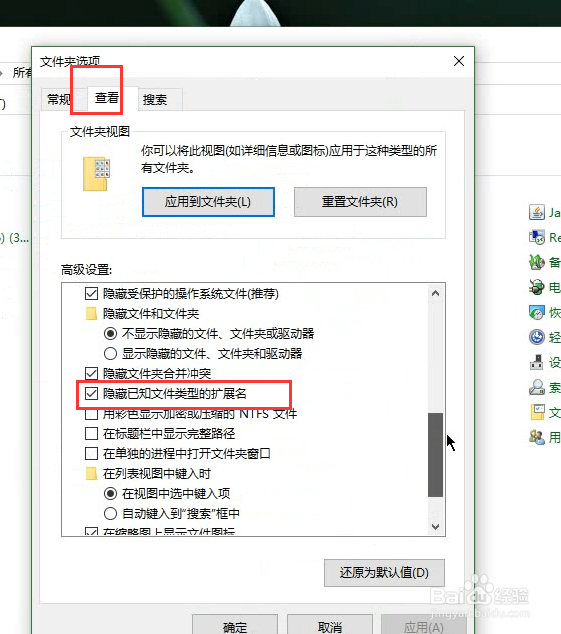Viewport: 561px width, 634px height.
Task: Uncheck 隐藏文件夹合并冲突 option
Action: pos(91,373)
